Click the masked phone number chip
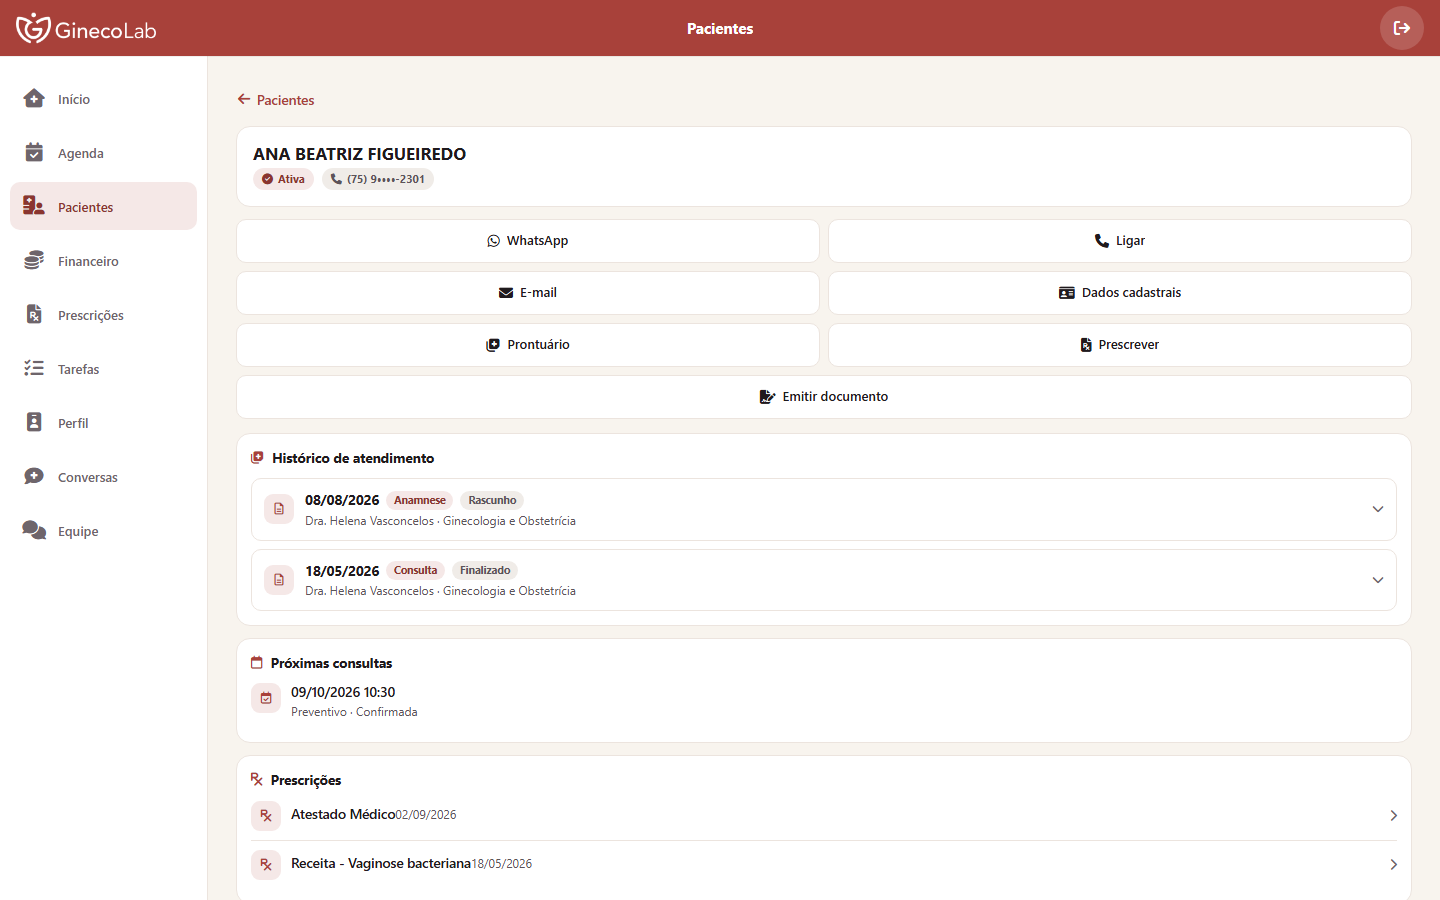 pyautogui.click(x=378, y=179)
